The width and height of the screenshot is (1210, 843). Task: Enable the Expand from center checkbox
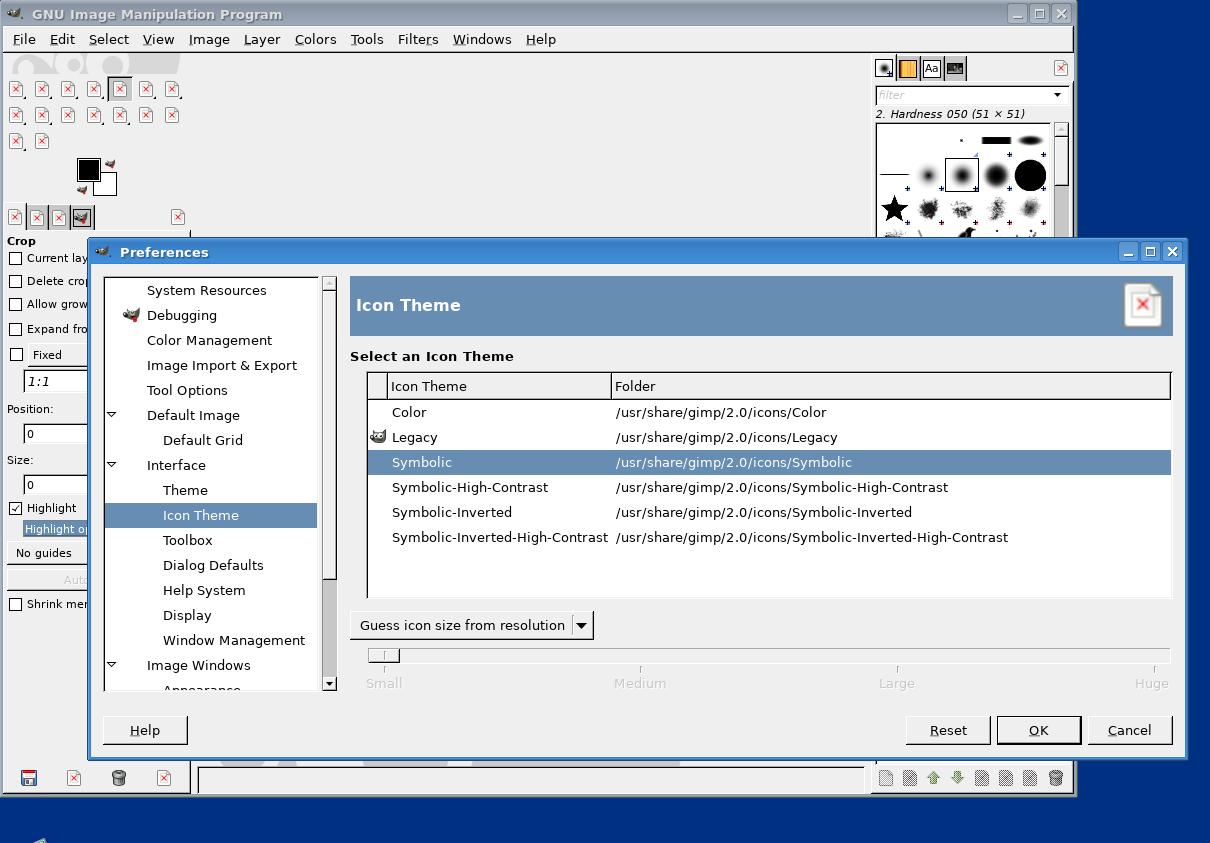click(16, 329)
